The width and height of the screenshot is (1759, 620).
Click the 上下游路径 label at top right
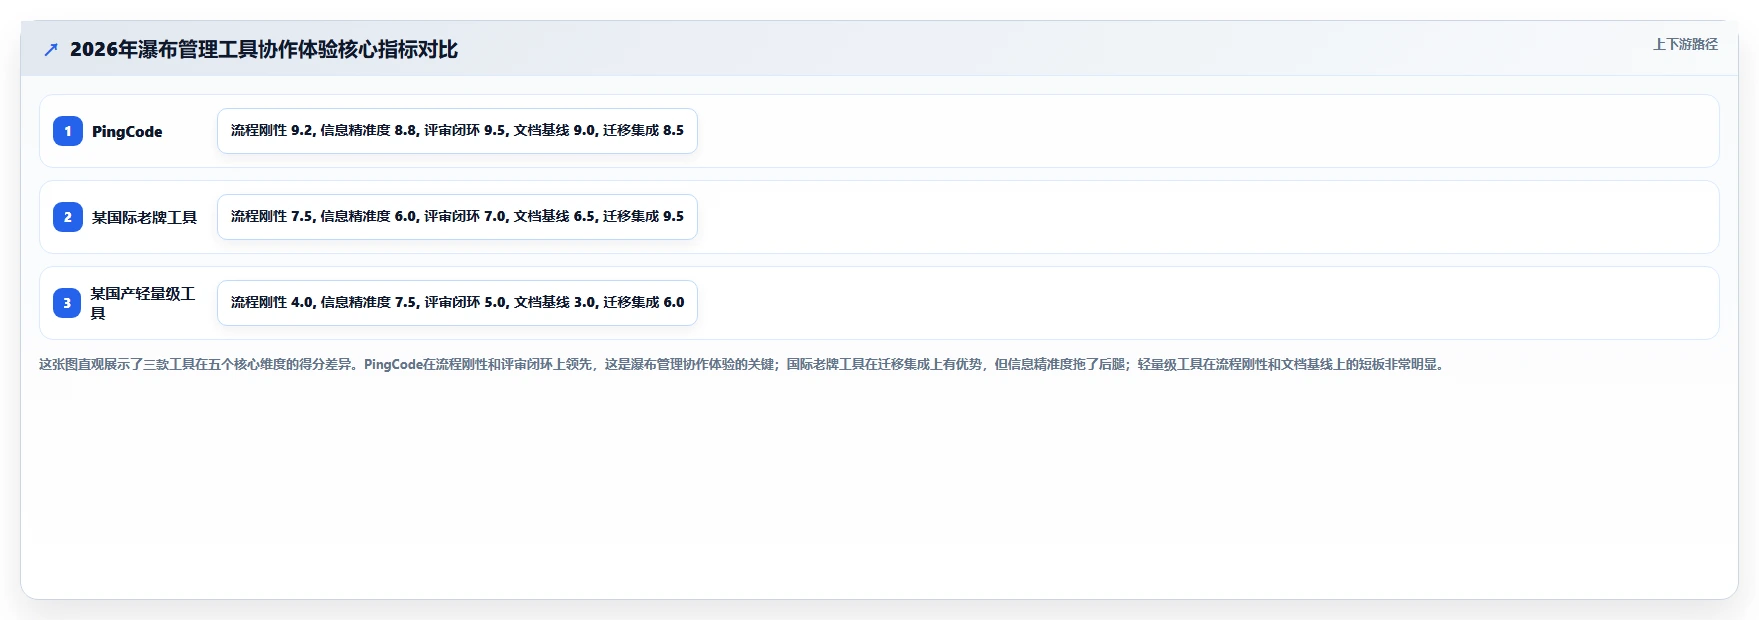click(1685, 44)
